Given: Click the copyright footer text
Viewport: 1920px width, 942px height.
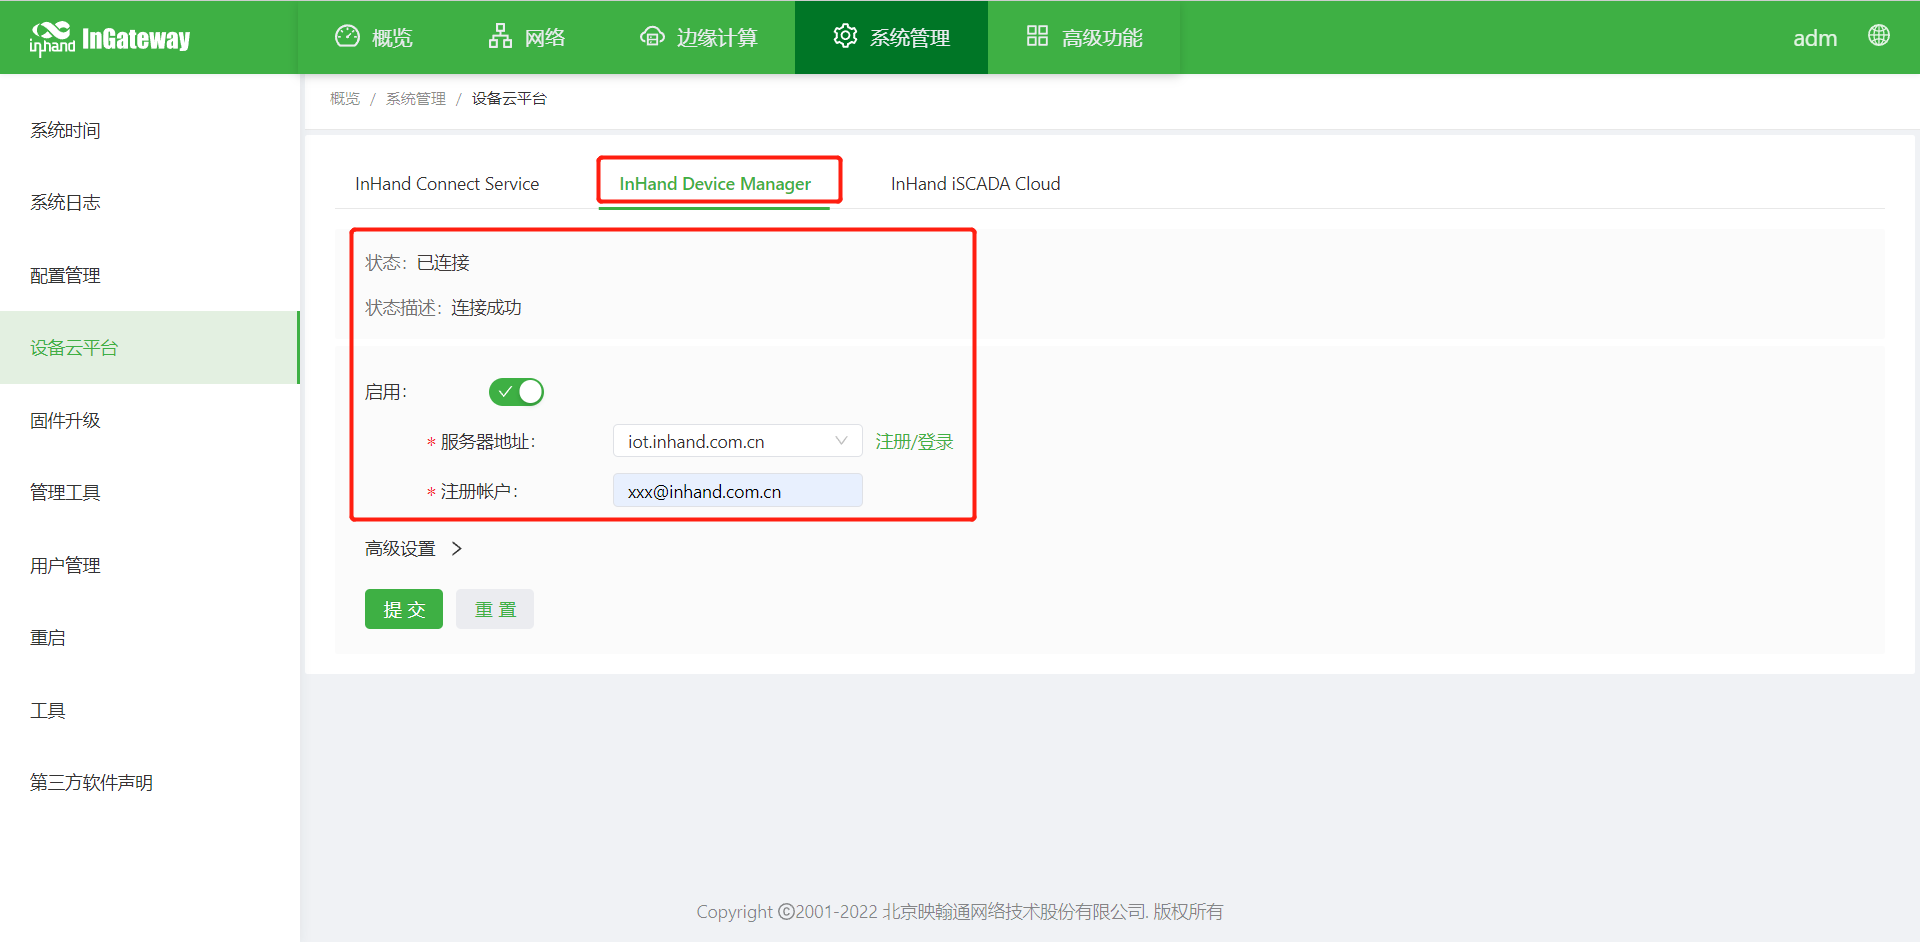Looking at the screenshot, I should (x=960, y=912).
